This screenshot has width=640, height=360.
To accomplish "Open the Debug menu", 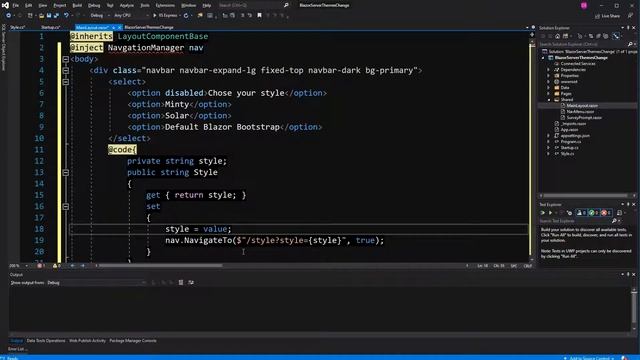I will coord(94,5).
